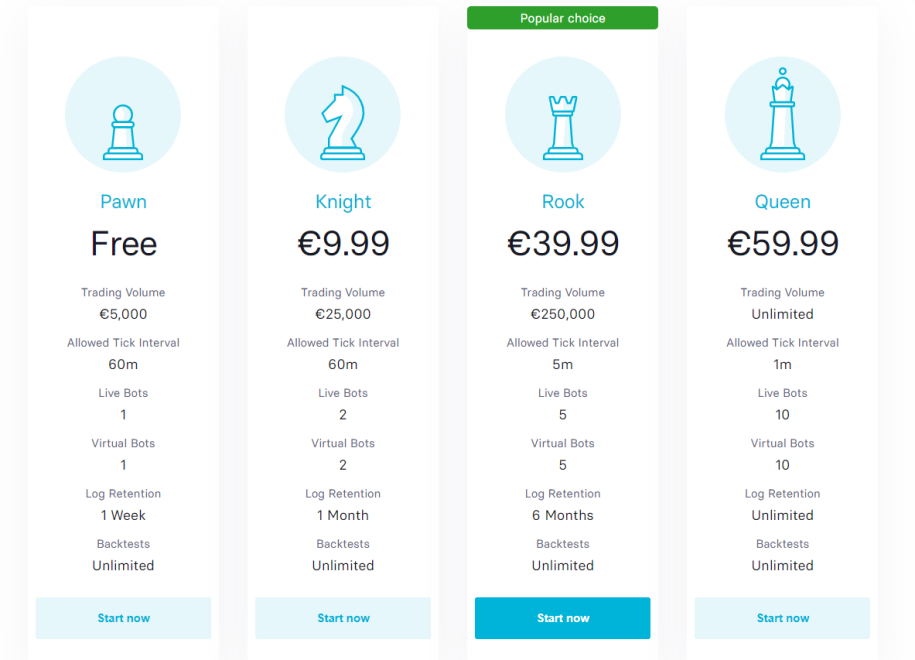
Task: Click the €250,000 trading volume value
Action: [x=563, y=314]
